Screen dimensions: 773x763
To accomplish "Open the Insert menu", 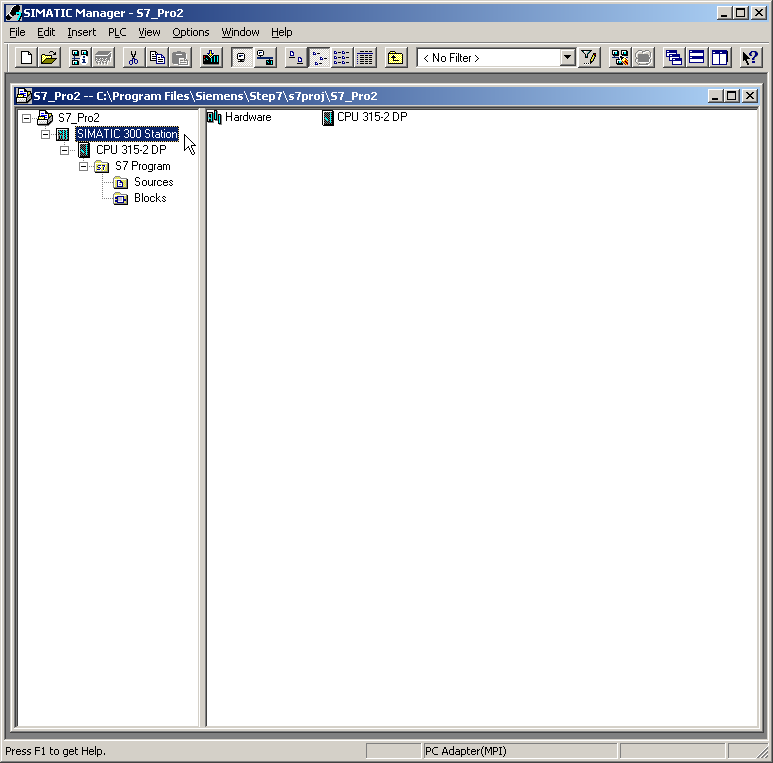I will (81, 32).
